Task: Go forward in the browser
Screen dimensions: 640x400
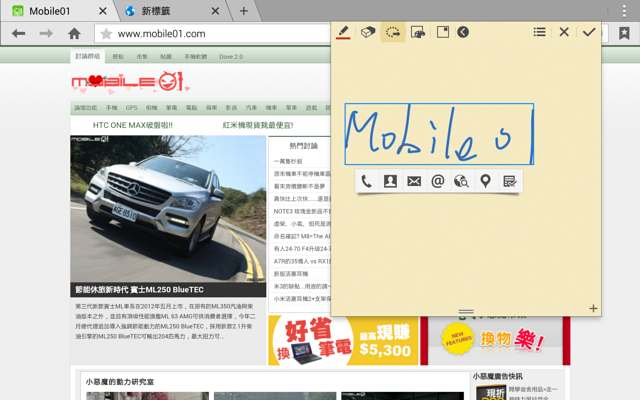Action: (46, 33)
